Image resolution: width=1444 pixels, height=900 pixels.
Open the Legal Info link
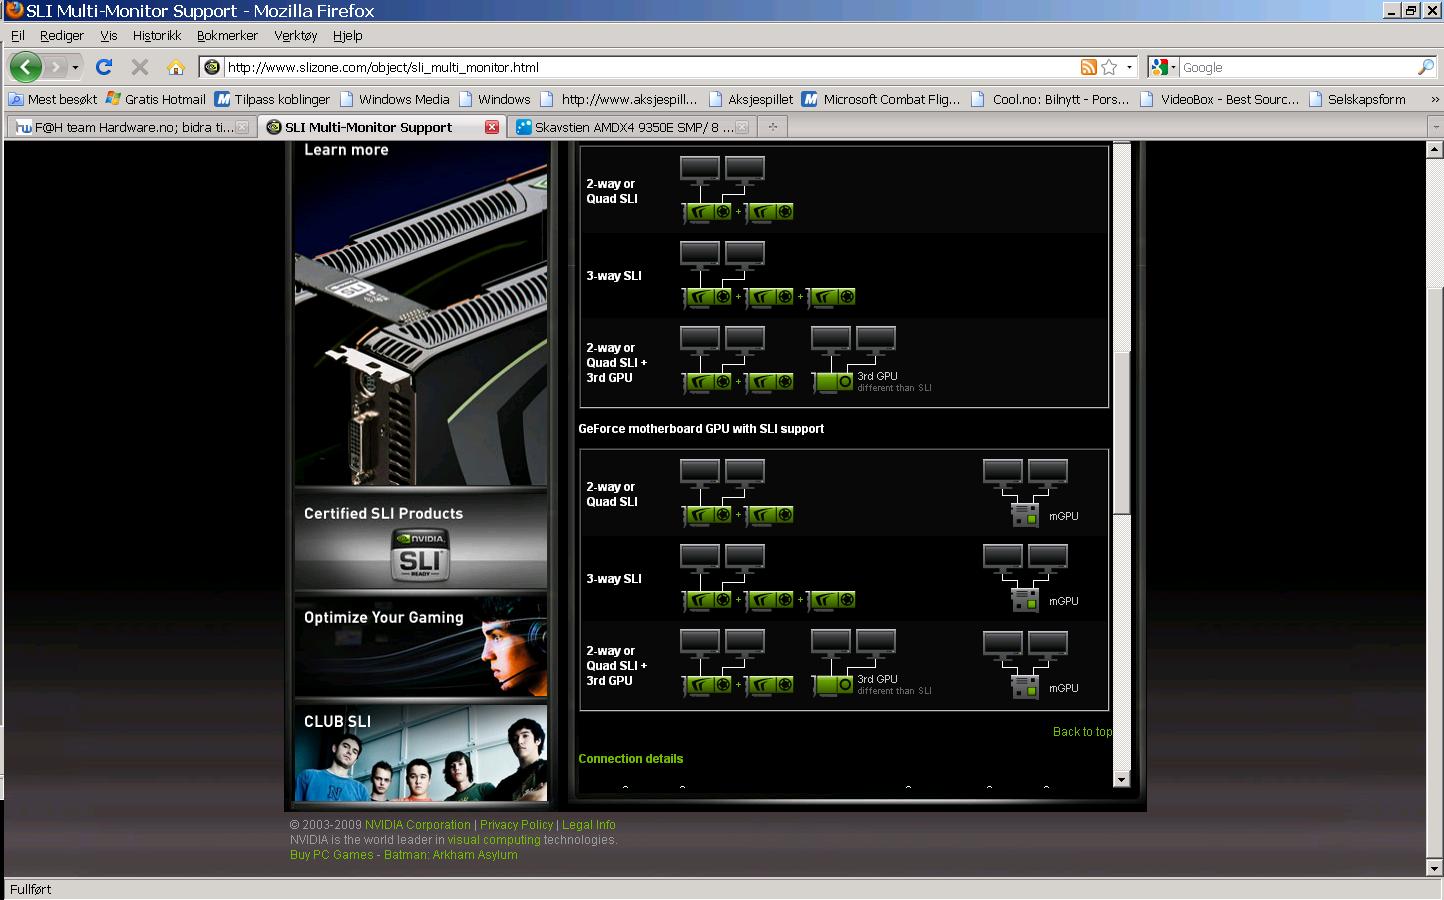pos(589,825)
